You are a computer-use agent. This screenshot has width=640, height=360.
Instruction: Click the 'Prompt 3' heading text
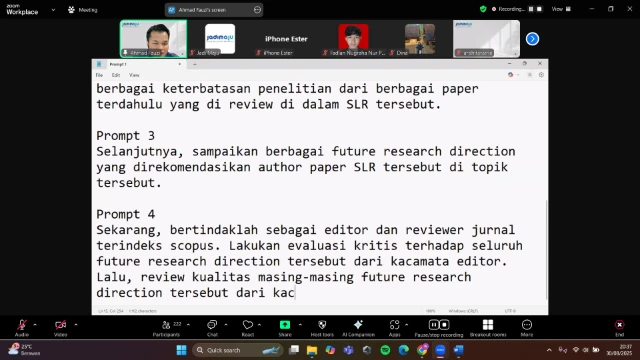coord(125,136)
